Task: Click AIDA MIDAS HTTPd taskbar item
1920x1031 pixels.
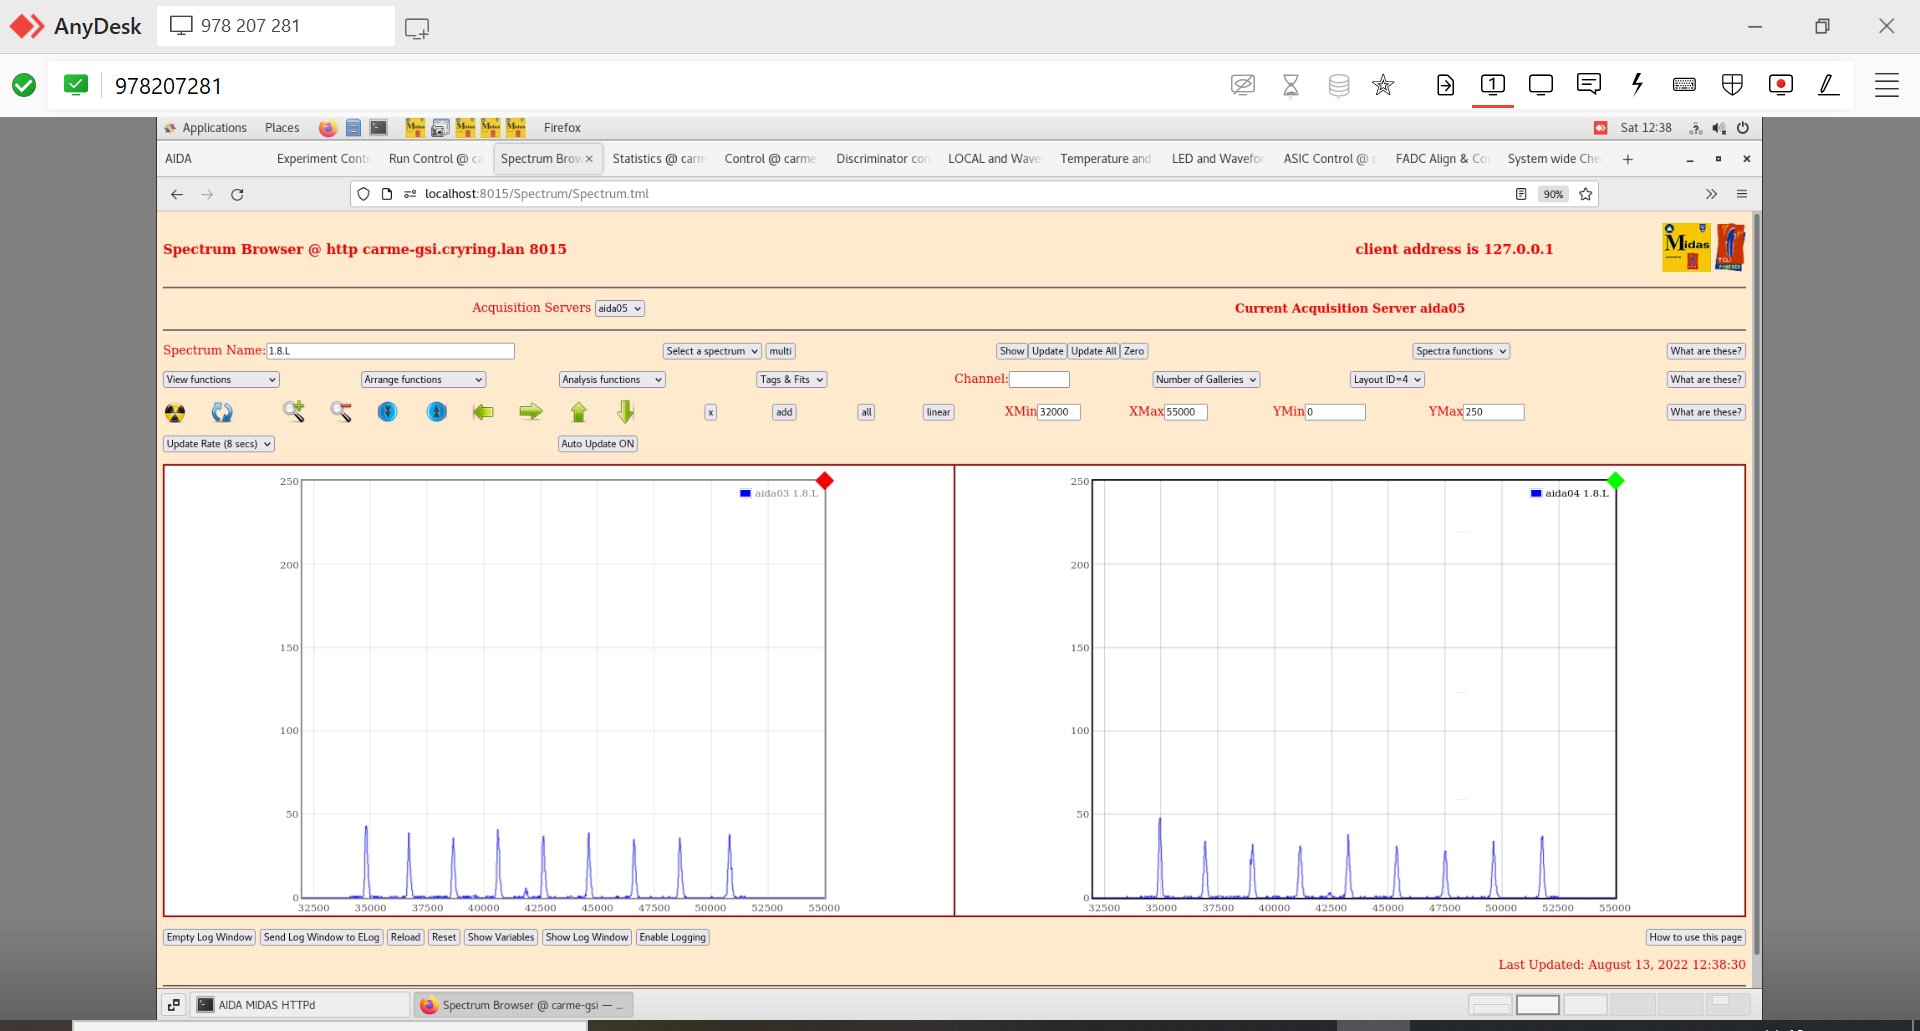Action: [300, 1005]
